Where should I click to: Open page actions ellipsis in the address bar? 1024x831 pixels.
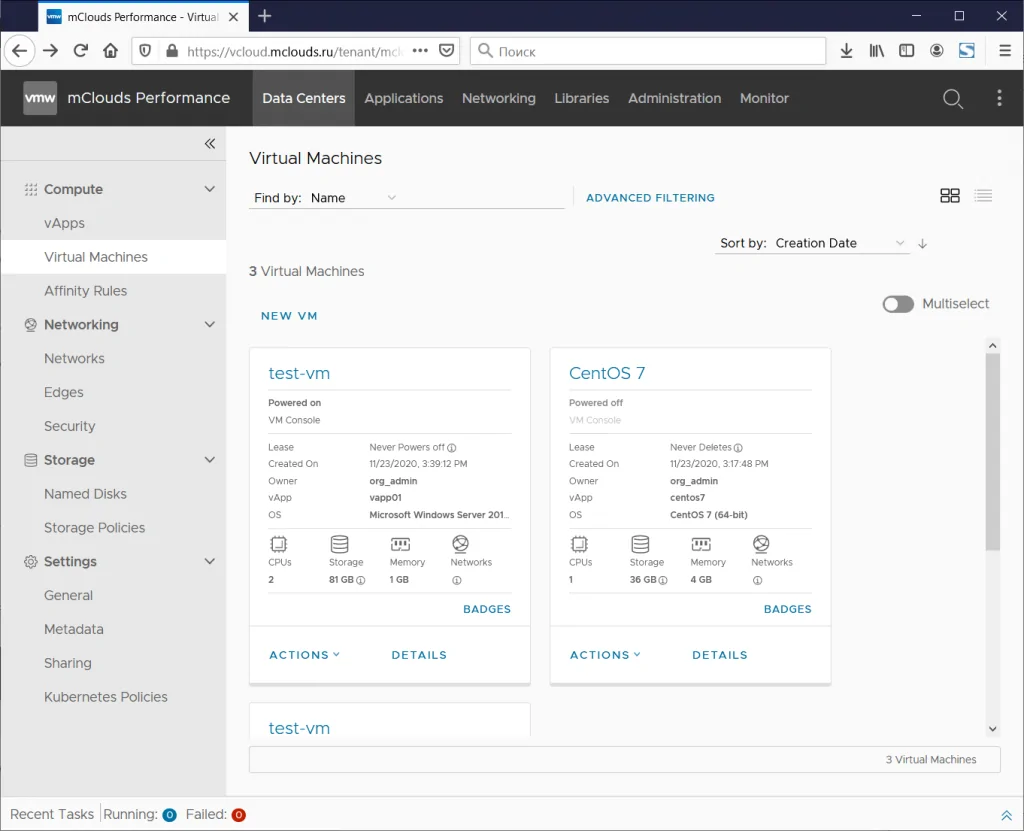(420, 50)
